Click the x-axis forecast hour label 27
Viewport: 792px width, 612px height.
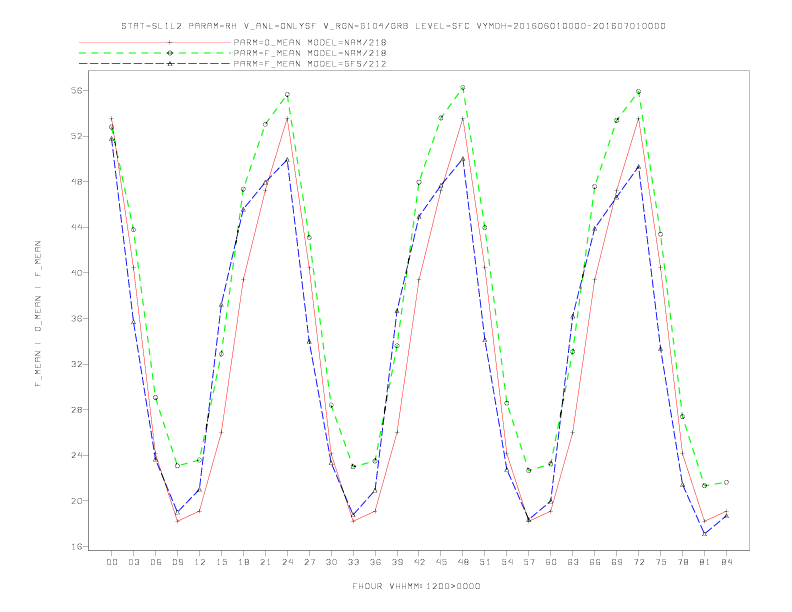pos(309,562)
